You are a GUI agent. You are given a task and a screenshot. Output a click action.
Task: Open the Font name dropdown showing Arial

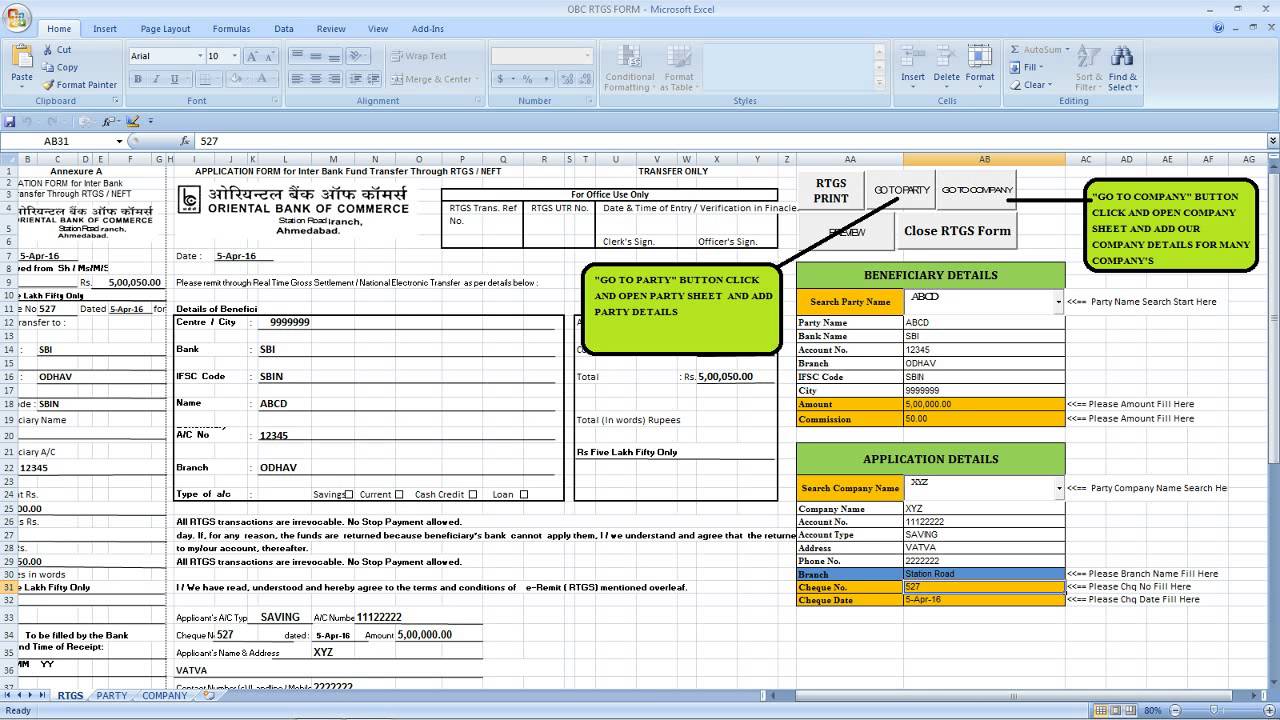200,56
